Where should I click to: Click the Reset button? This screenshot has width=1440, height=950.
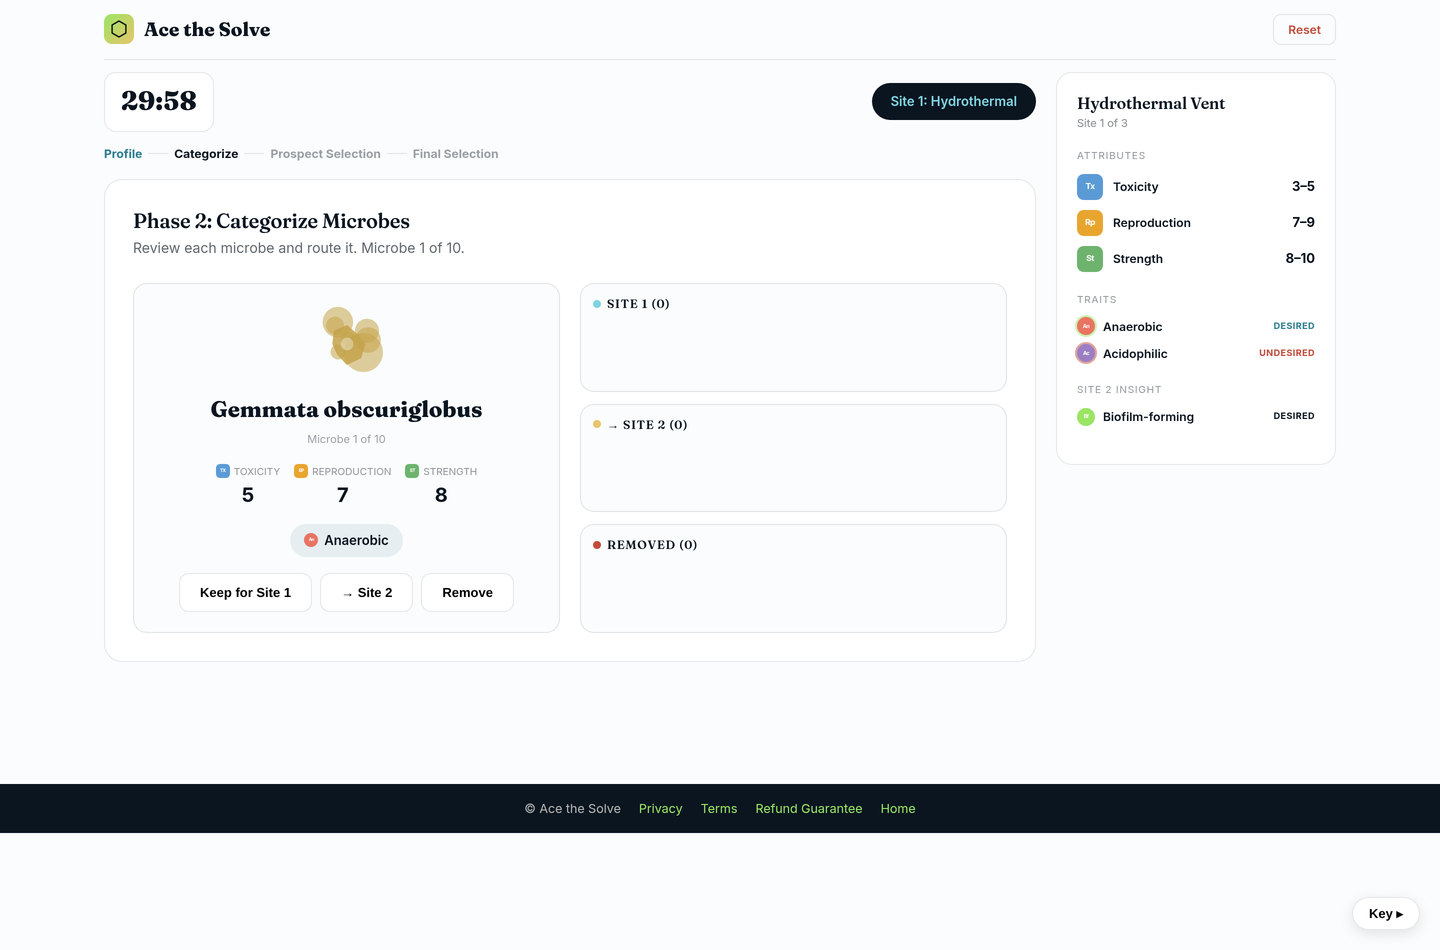click(1304, 30)
